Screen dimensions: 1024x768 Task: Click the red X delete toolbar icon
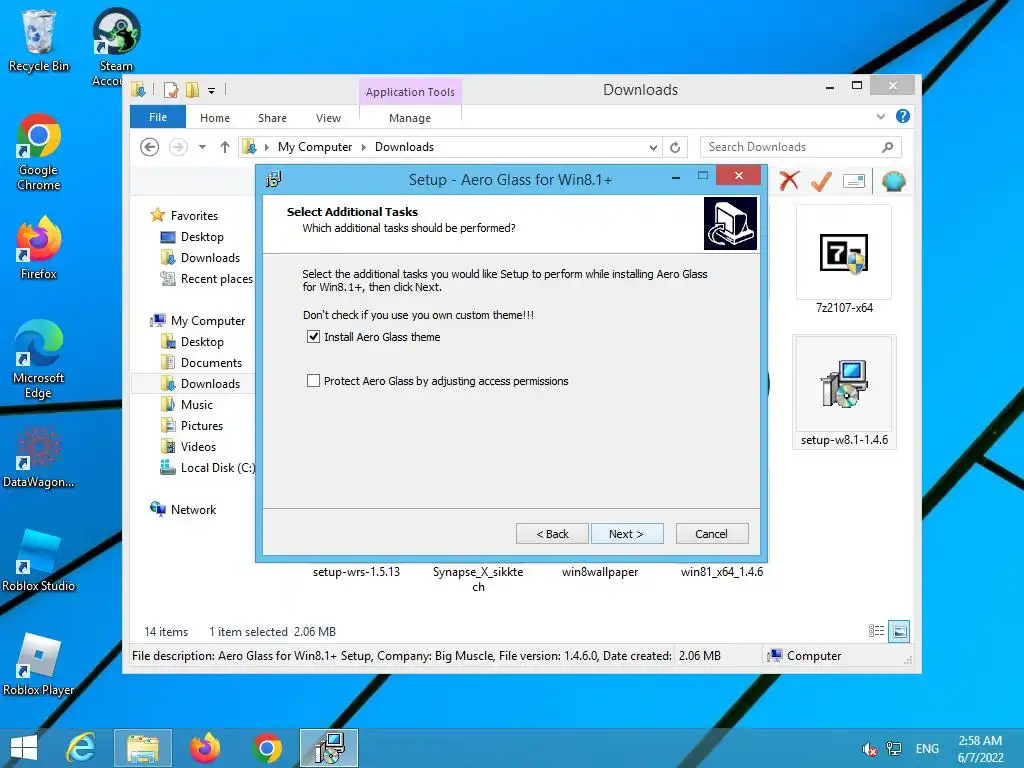coord(789,181)
